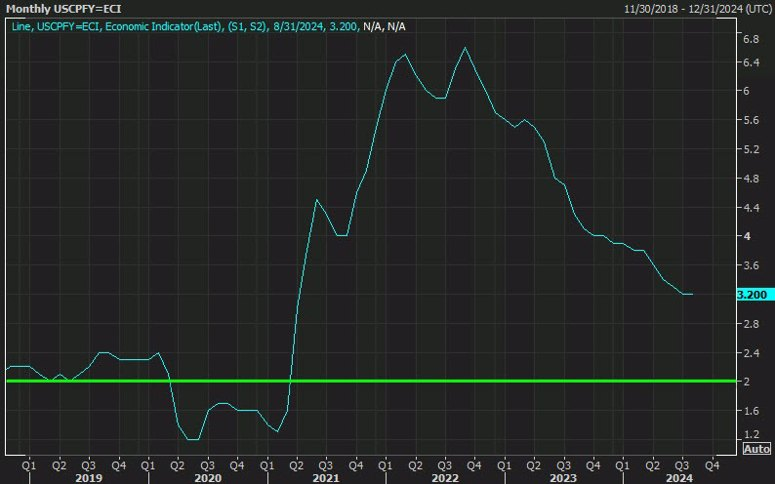Click the 2019 year label on time axis
This screenshot has width=775, height=484.
tap(88, 478)
